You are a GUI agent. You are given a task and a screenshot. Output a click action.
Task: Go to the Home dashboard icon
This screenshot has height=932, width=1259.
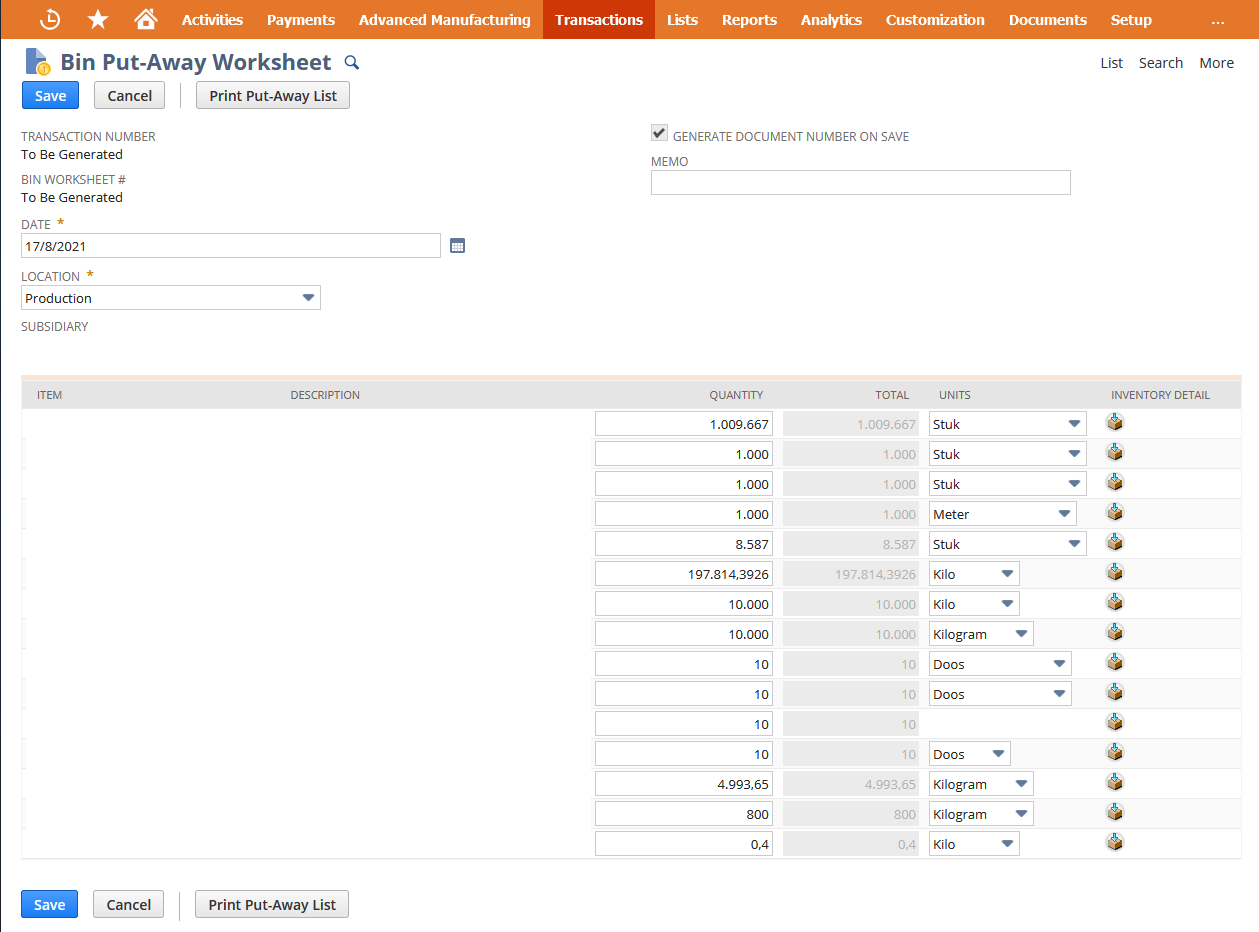(146, 19)
